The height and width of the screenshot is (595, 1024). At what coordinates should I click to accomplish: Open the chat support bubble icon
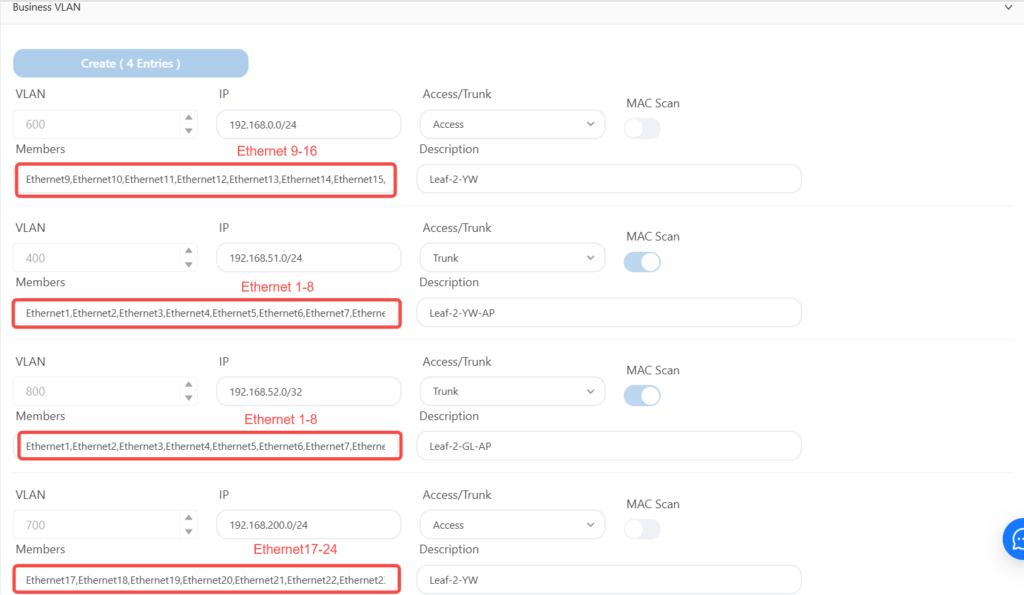tap(1016, 539)
